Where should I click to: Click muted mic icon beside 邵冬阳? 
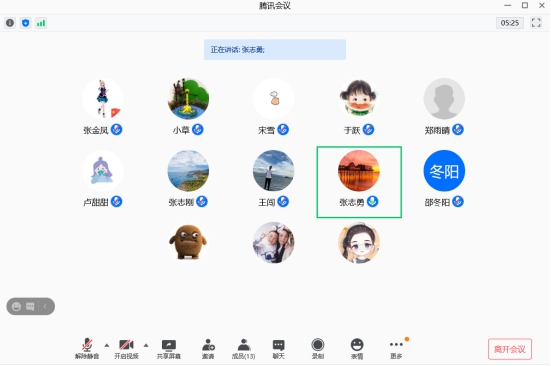(458, 202)
